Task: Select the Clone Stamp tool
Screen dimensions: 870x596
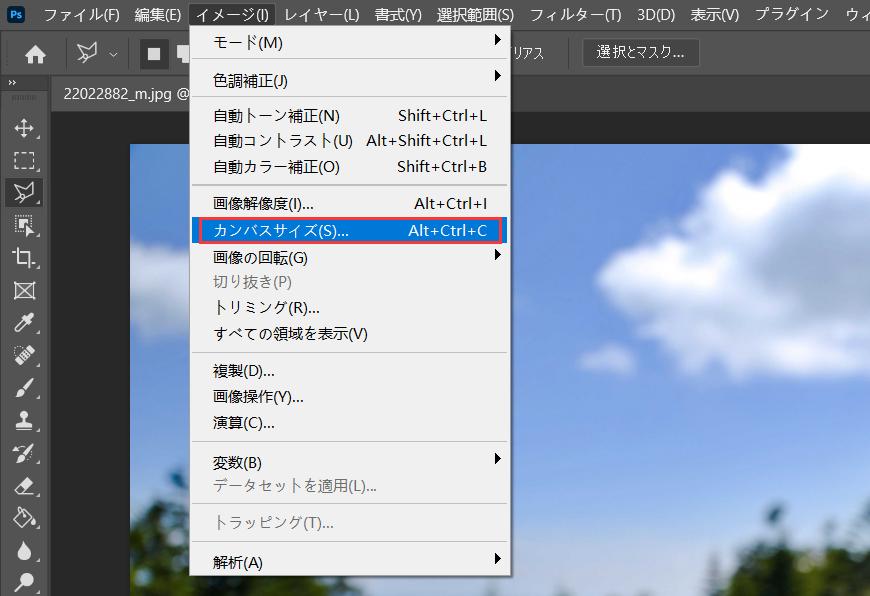Action: tap(24, 421)
